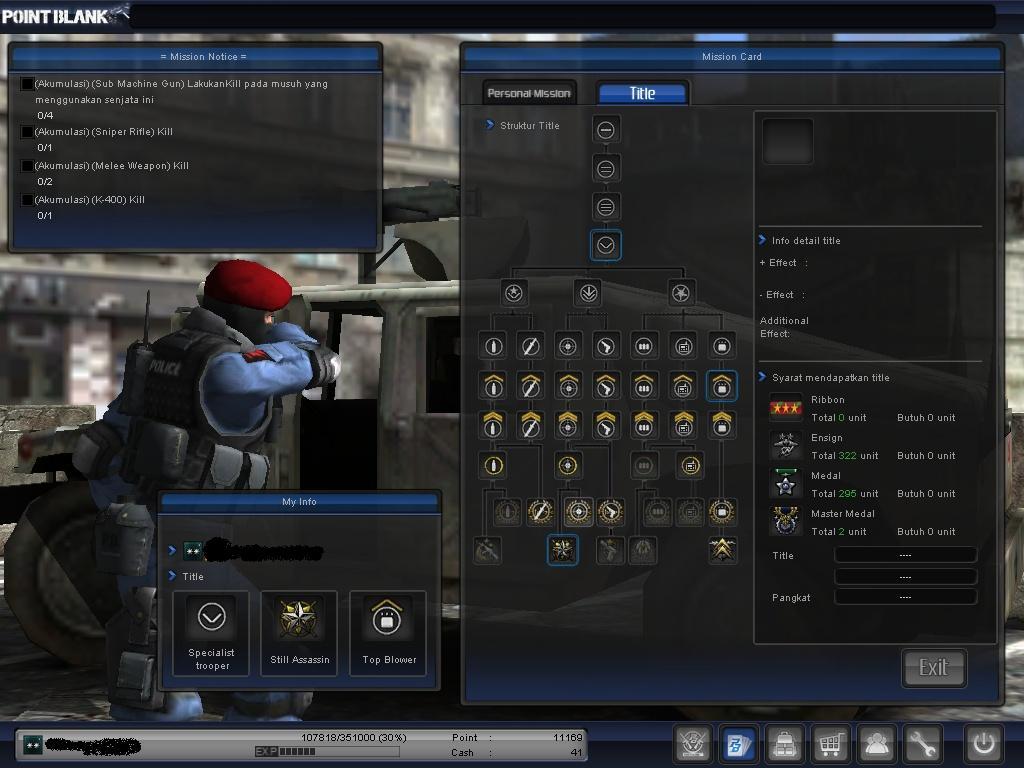The width and height of the screenshot is (1024, 768).
Task: Select the single-chevron knife title
Action: point(530,386)
